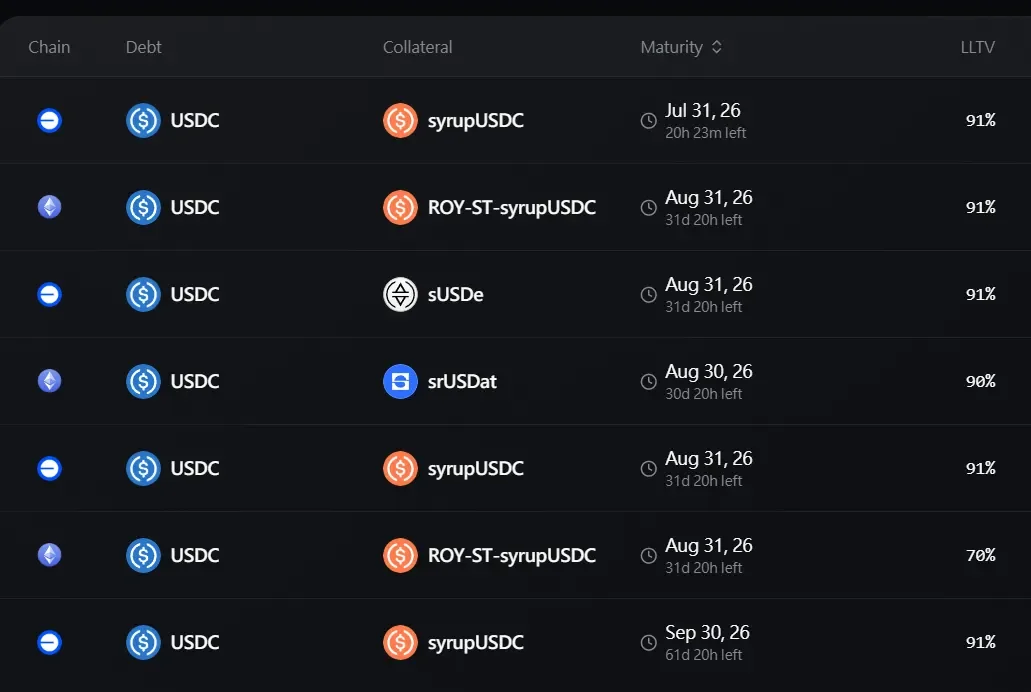Screen dimensions: 1031x692
Task: Click the Base chain icon in first row
Action: 49,120
